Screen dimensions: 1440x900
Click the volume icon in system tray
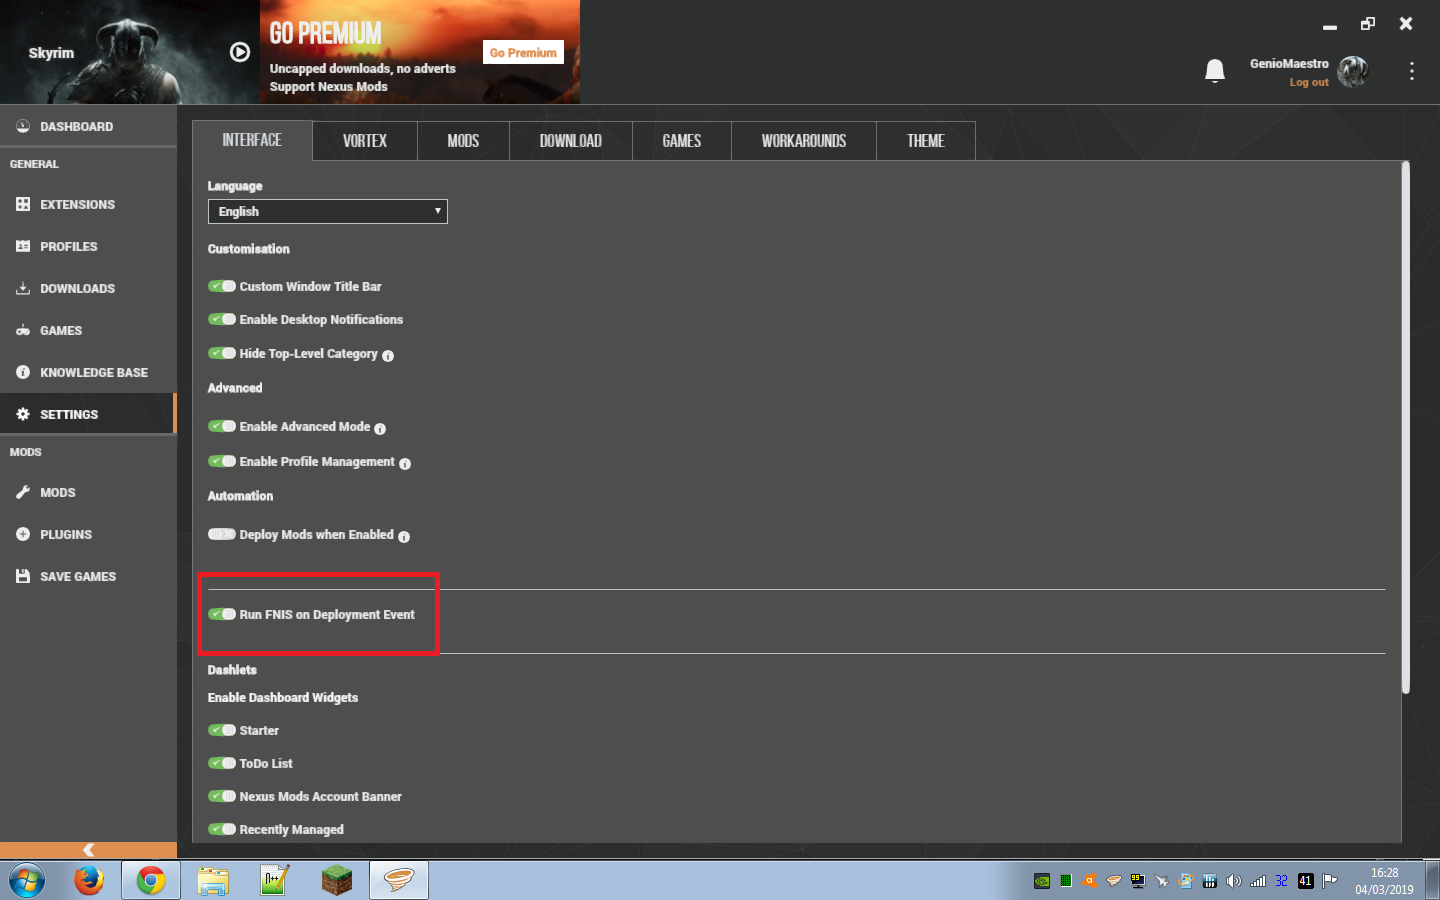pos(1233,881)
